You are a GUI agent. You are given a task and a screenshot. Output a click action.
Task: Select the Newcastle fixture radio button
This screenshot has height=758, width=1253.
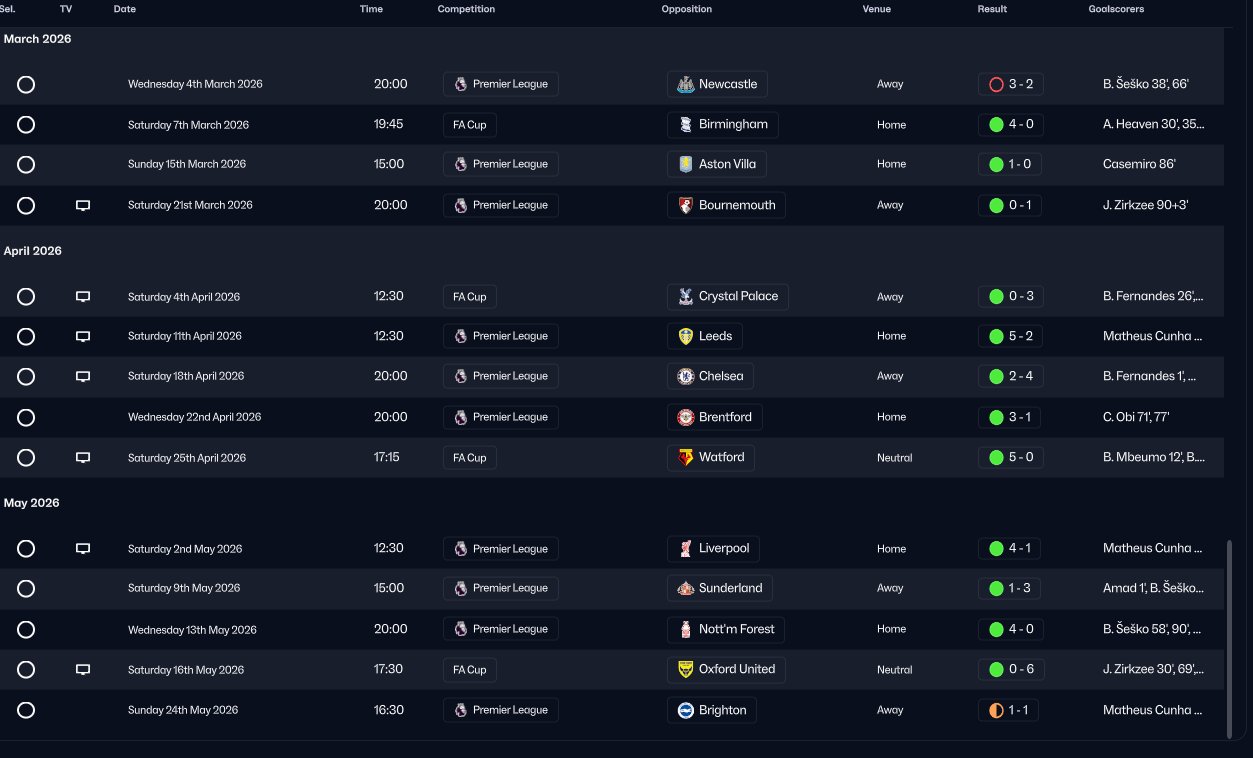[26, 84]
